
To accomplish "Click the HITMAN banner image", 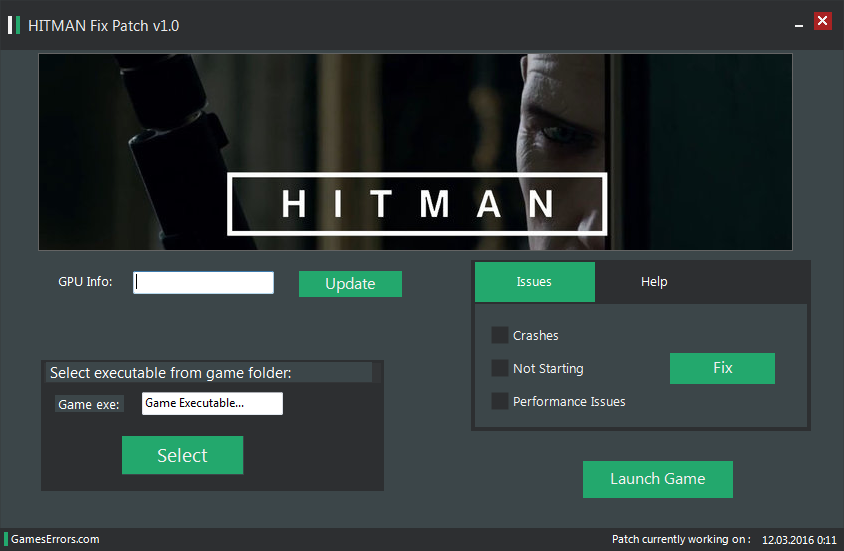I will pyautogui.click(x=416, y=152).
